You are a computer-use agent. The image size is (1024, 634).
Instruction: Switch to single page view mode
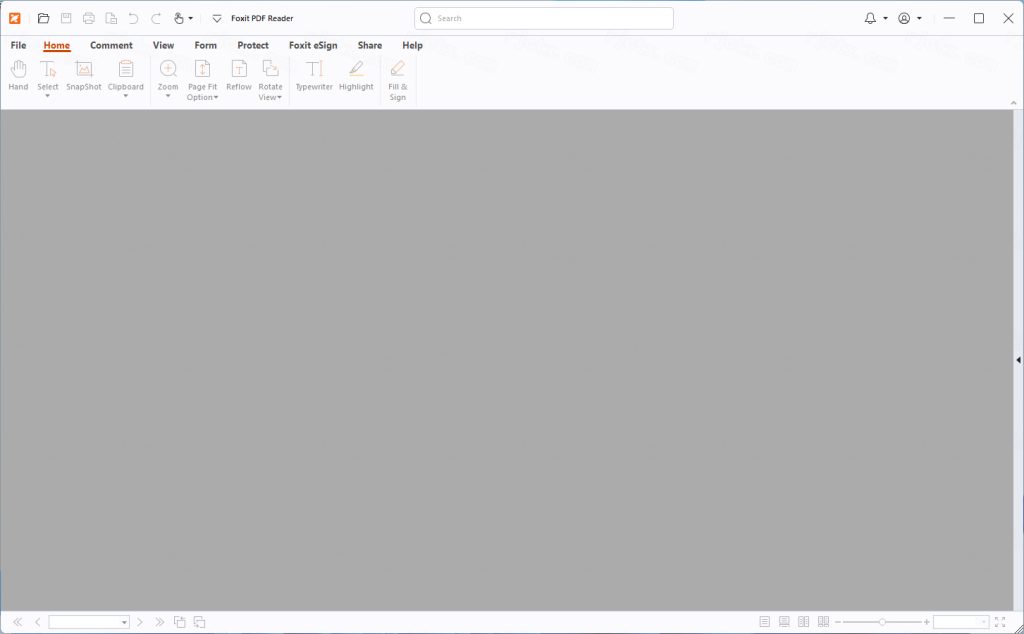pyautogui.click(x=765, y=622)
